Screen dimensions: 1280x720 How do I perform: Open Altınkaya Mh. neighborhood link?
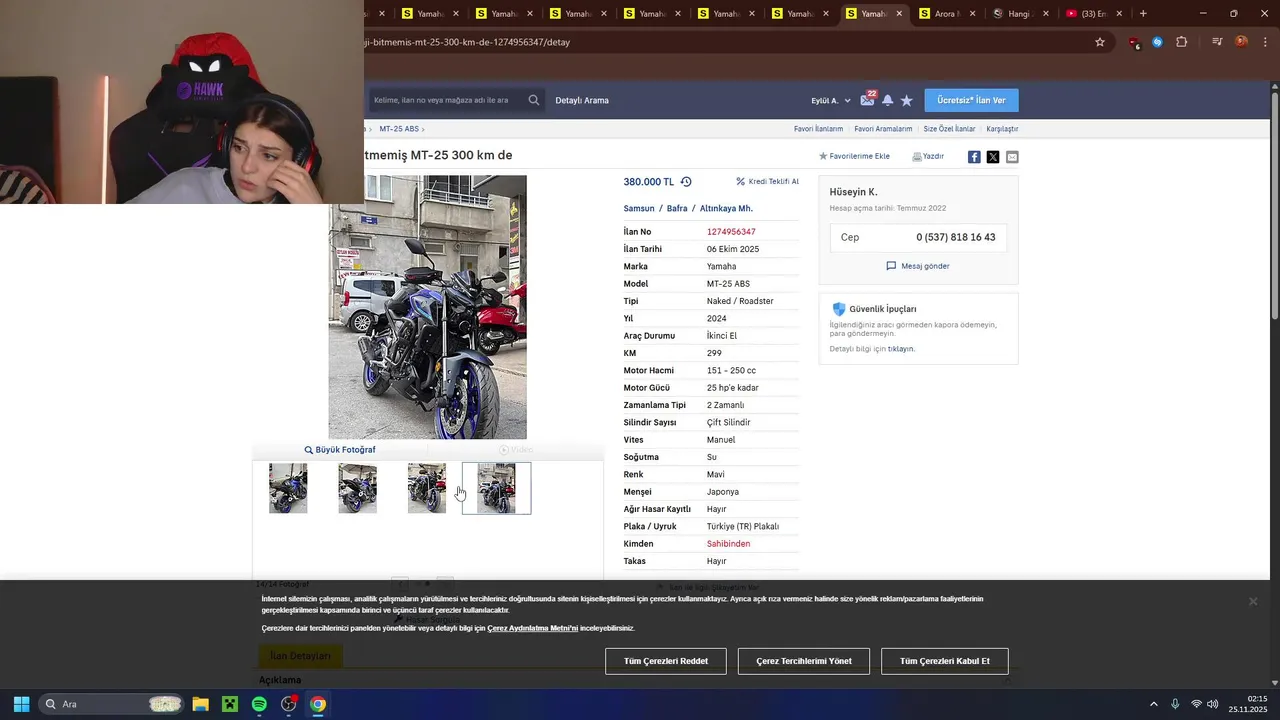point(726,208)
